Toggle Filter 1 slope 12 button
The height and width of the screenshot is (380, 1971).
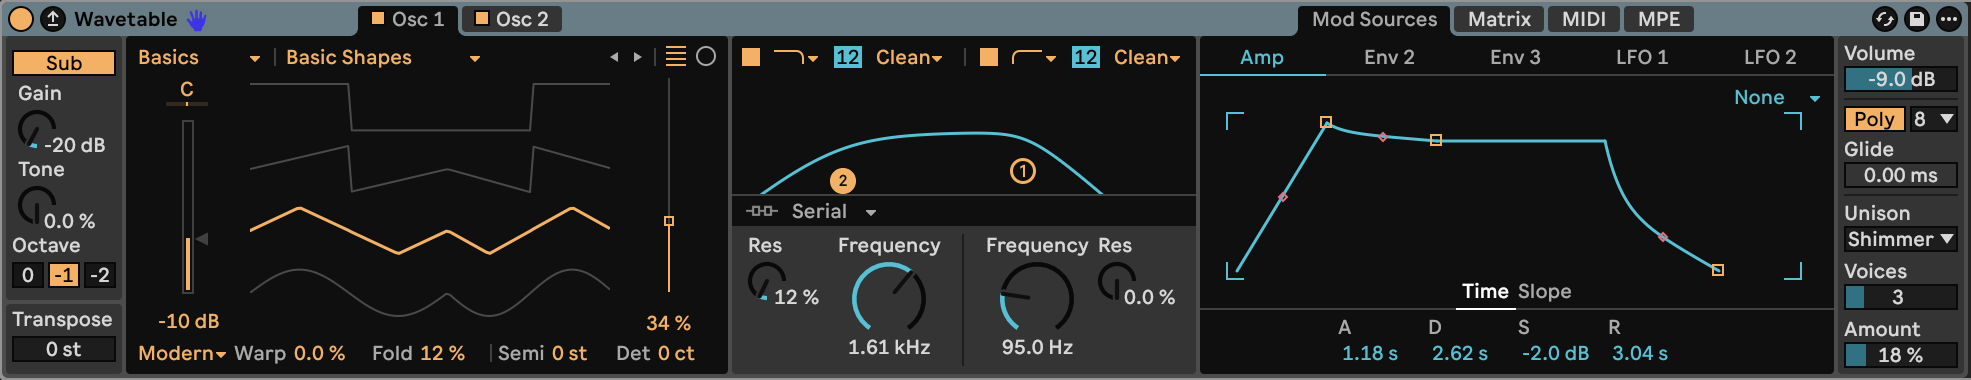click(x=847, y=57)
